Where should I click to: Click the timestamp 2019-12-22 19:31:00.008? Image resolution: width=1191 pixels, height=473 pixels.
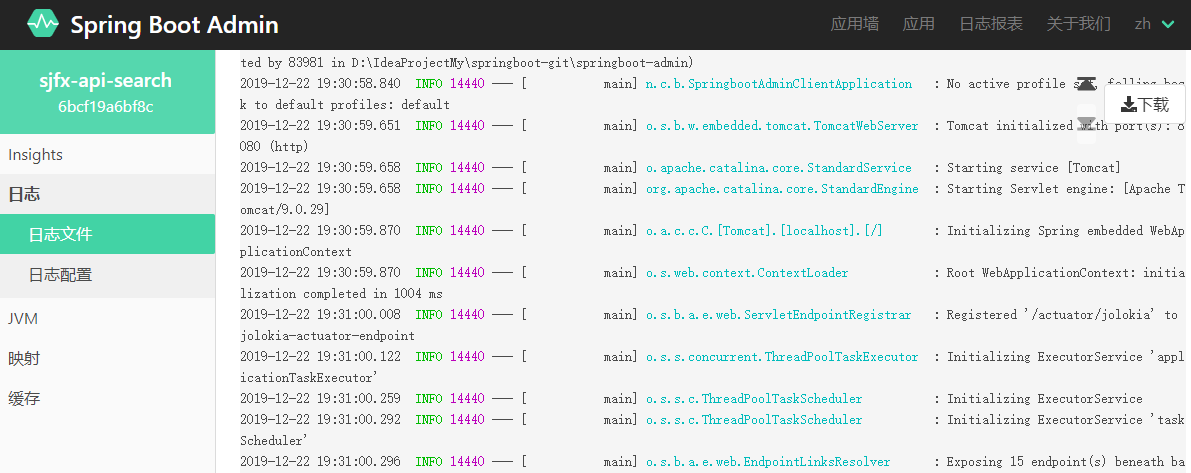tap(320, 314)
